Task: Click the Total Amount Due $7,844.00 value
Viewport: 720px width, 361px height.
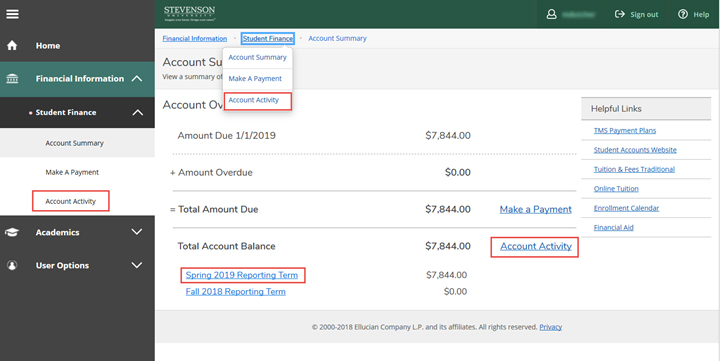Action: pos(448,209)
